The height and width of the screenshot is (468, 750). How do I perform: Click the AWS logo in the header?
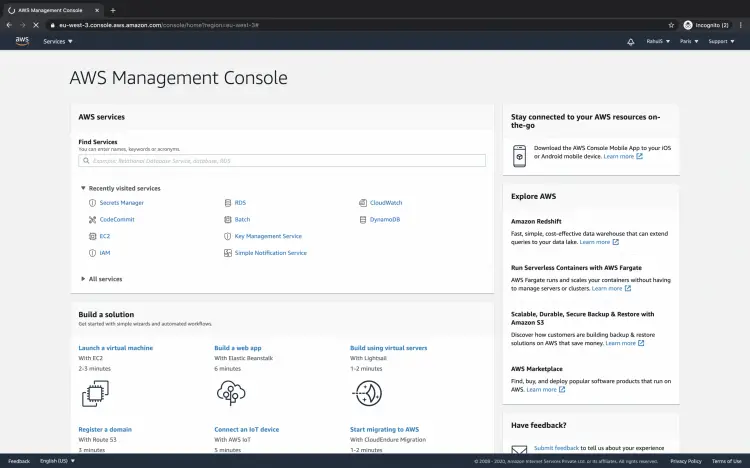[22, 41]
